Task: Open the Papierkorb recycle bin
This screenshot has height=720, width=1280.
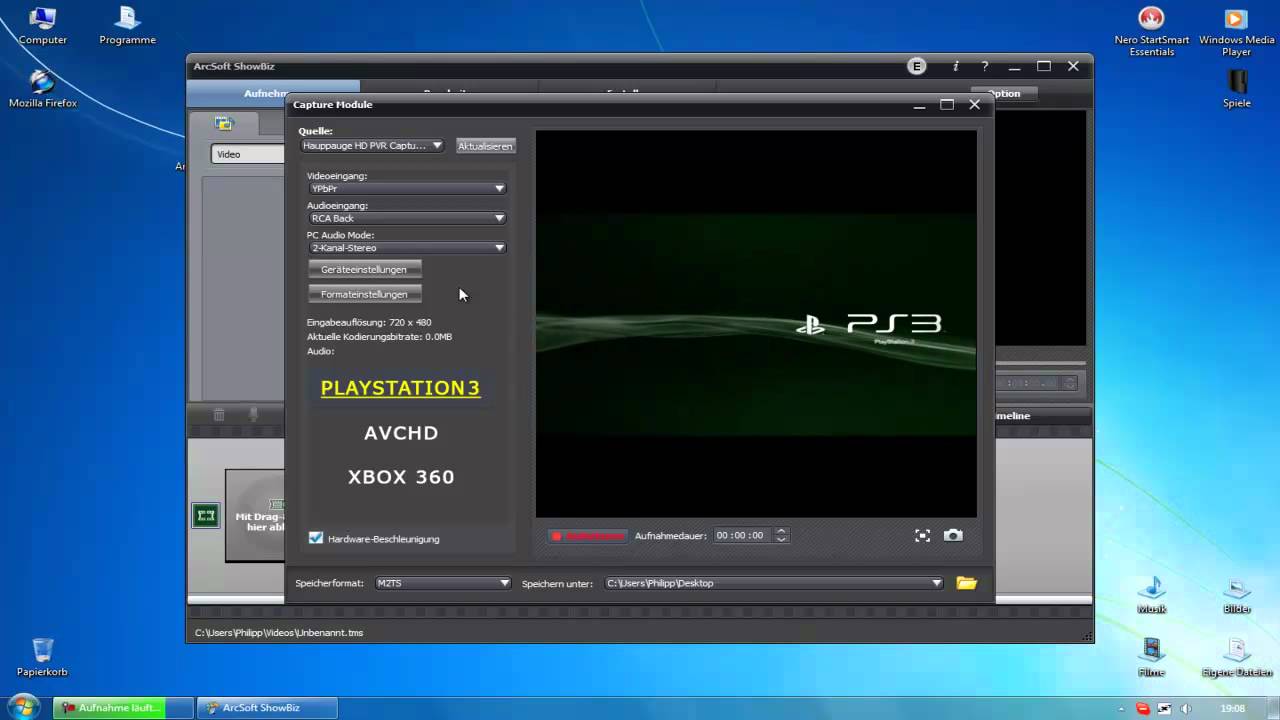Action: pos(43,657)
